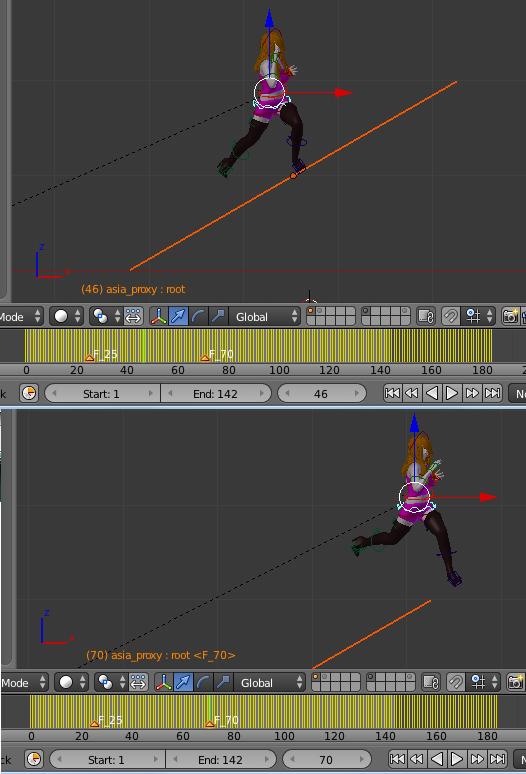Image resolution: width=526 pixels, height=774 pixels.
Task: Click red X axis arrow on frame 70 manipulator
Action: point(488,497)
